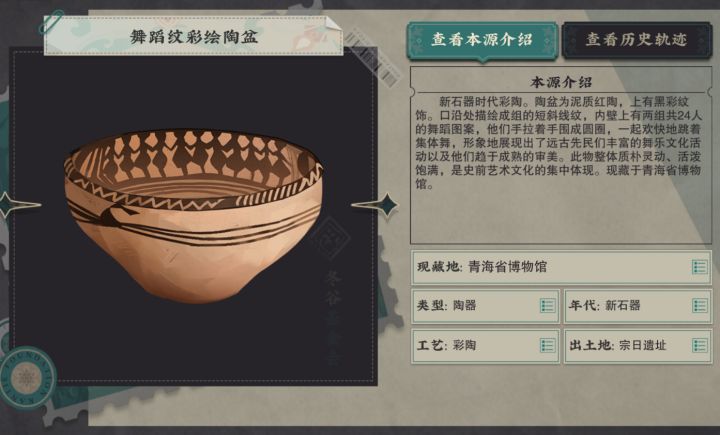720x435 pixels.
Task: Open the list icon for 类型 陶器
Action: (x=547, y=305)
